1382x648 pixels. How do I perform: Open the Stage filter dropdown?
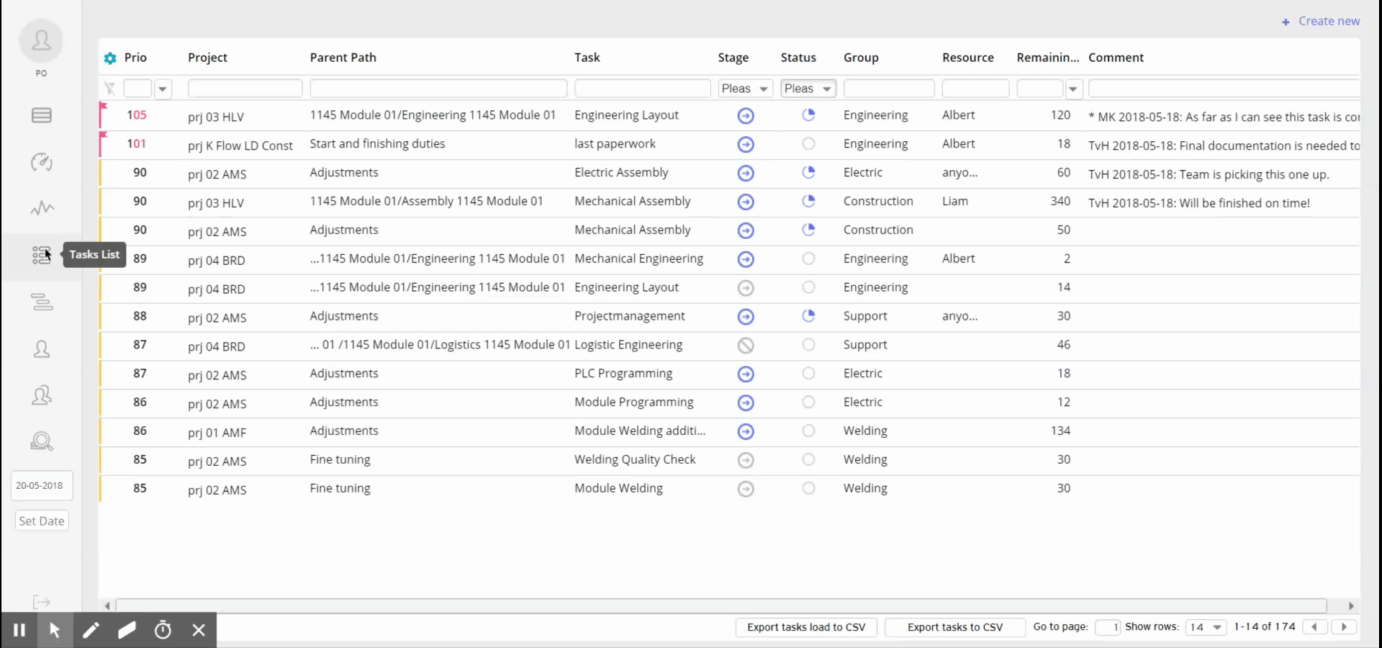(x=745, y=88)
